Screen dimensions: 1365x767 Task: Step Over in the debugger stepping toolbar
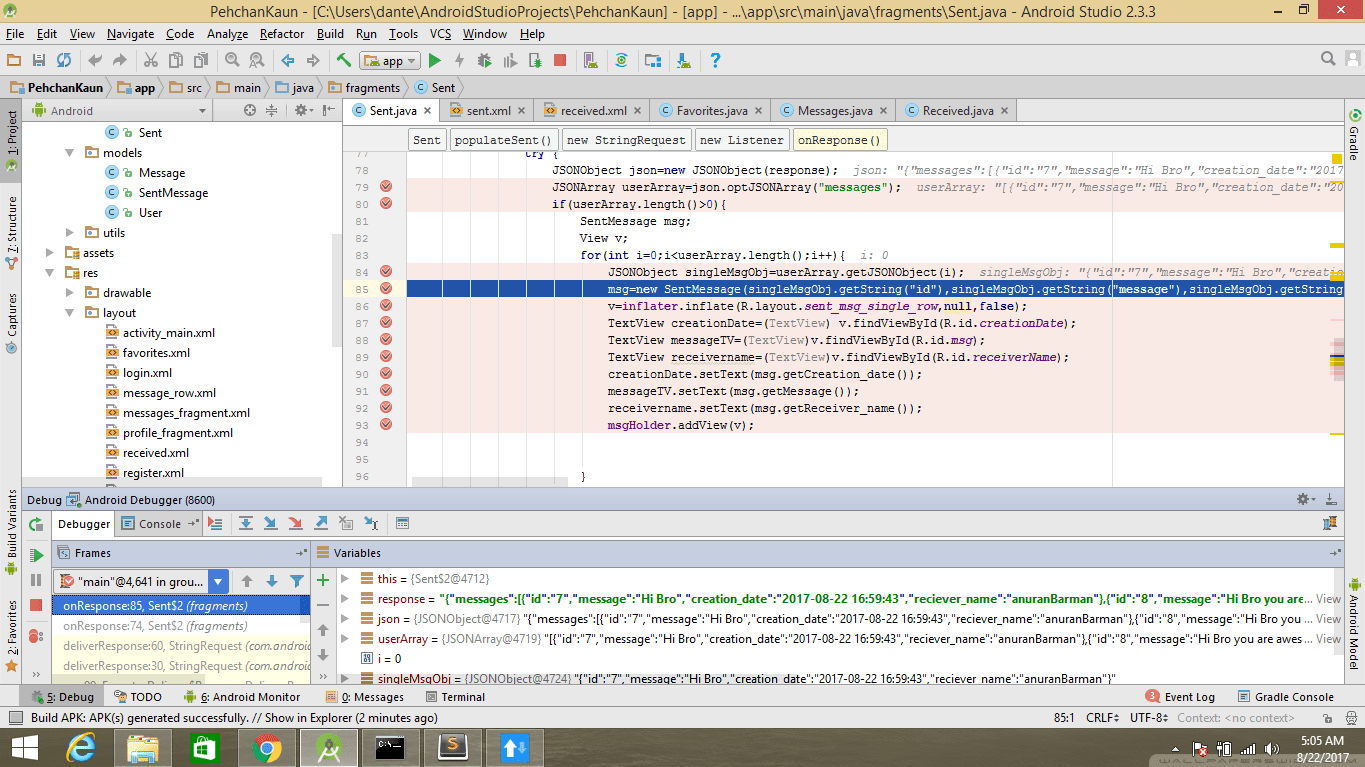pyautogui.click(x=245, y=523)
